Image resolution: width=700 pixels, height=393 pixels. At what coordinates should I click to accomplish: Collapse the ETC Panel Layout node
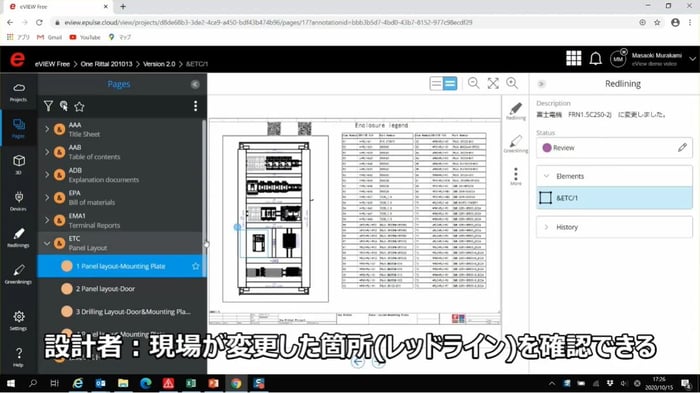pyautogui.click(x=47, y=243)
